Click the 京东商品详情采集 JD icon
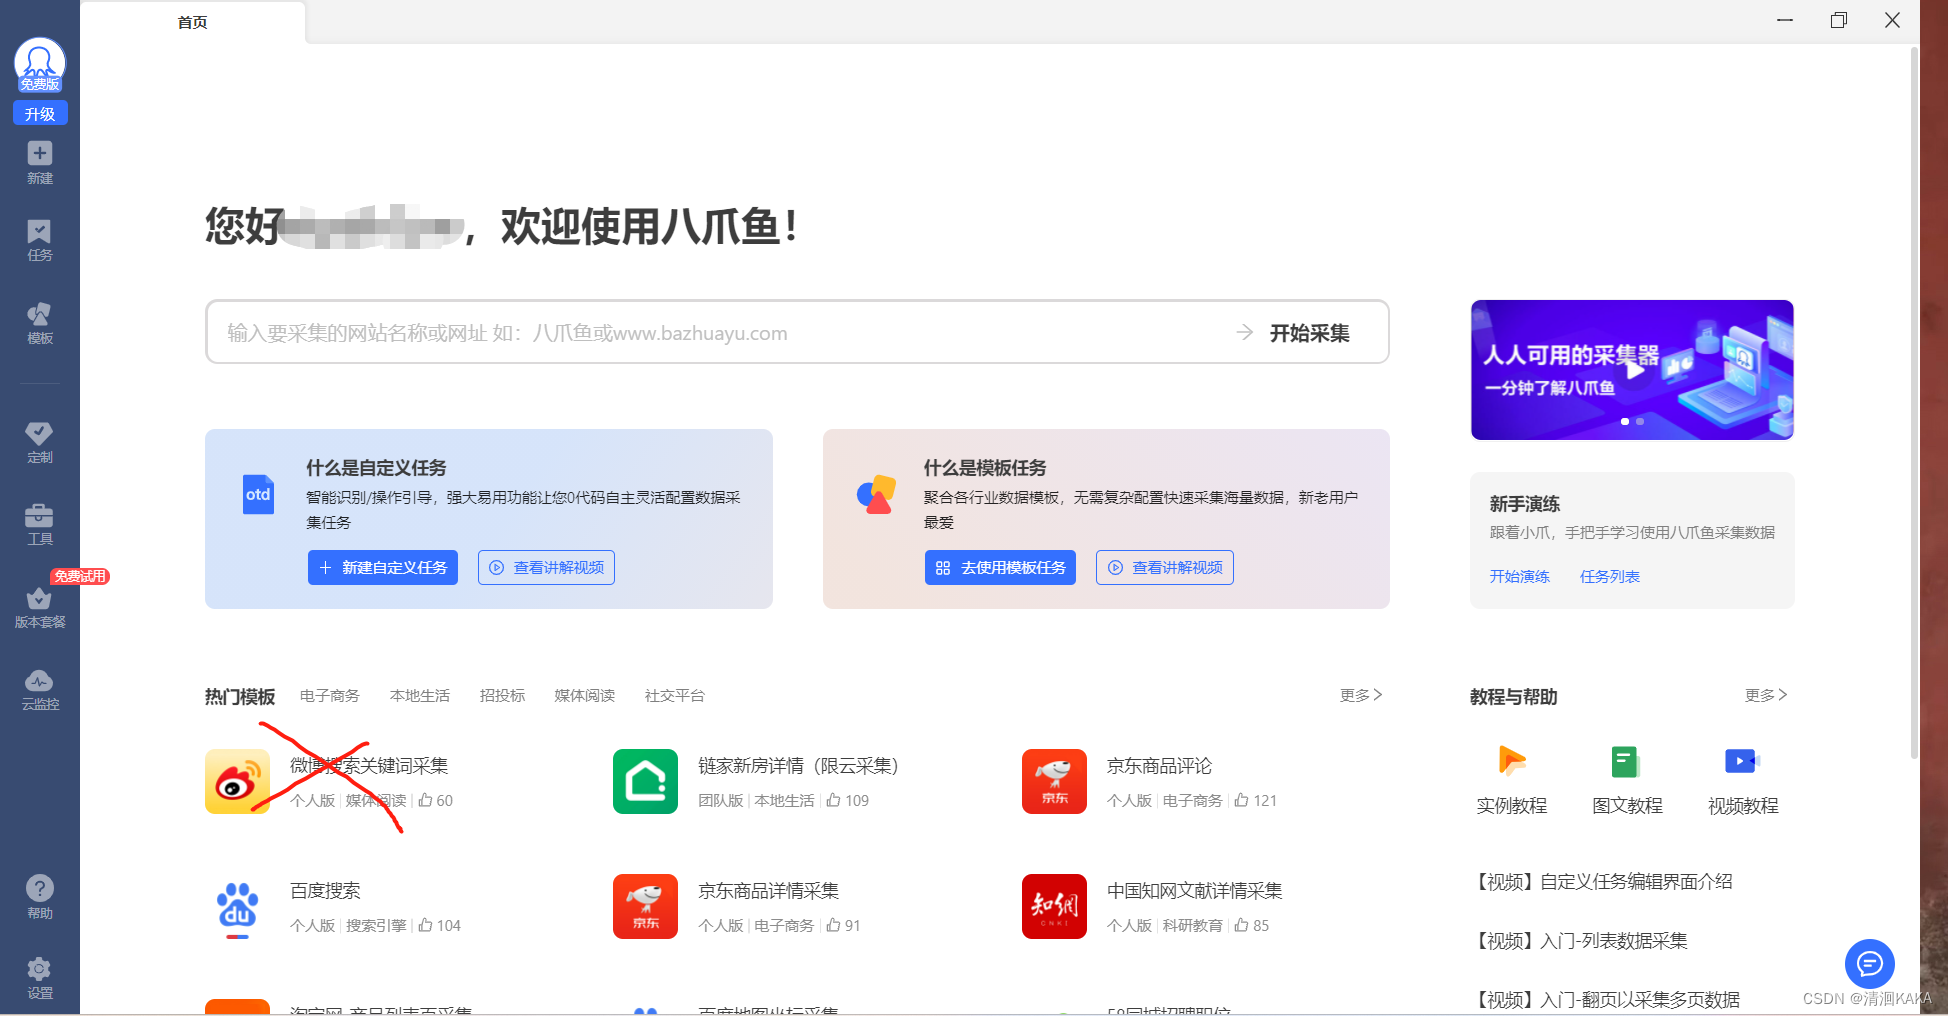This screenshot has width=1948, height=1016. coord(645,907)
